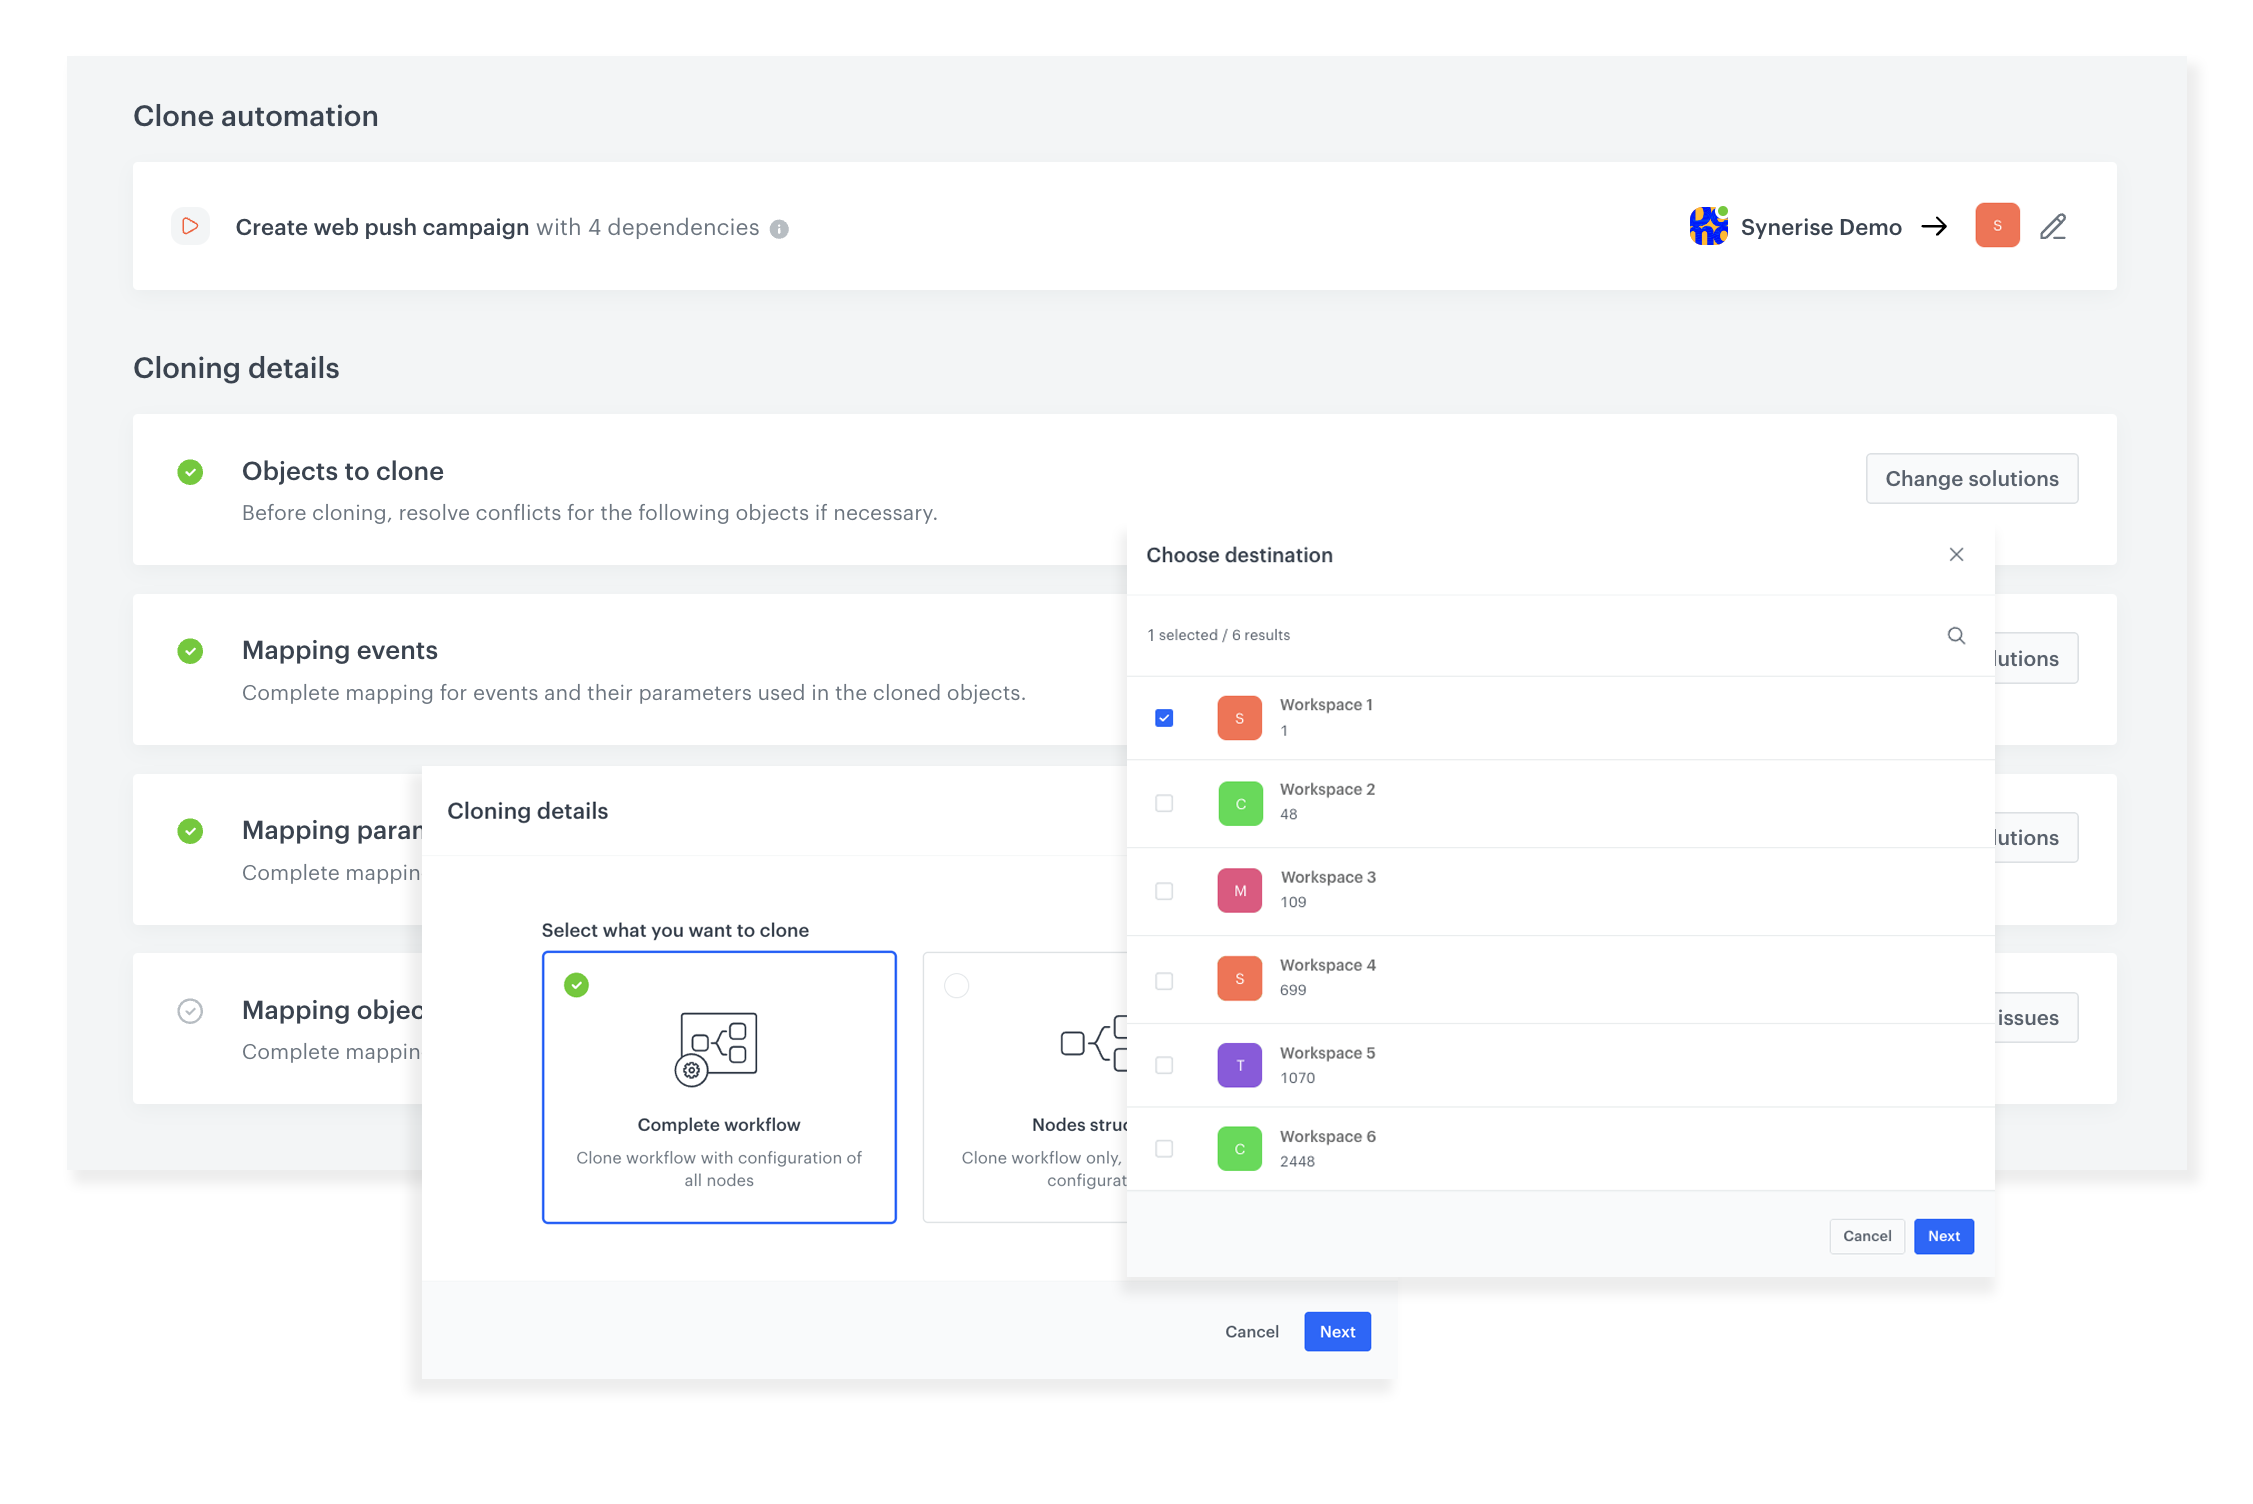This screenshot has width=2253, height=1504.
Task: Check the Workspace 6 checkbox
Action: 1163,1149
